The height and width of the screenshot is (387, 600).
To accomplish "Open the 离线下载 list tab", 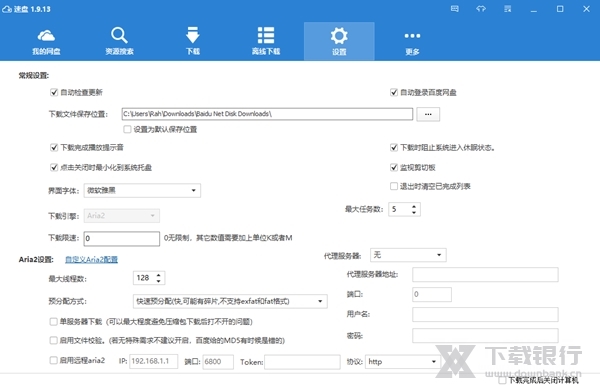I will (x=266, y=41).
